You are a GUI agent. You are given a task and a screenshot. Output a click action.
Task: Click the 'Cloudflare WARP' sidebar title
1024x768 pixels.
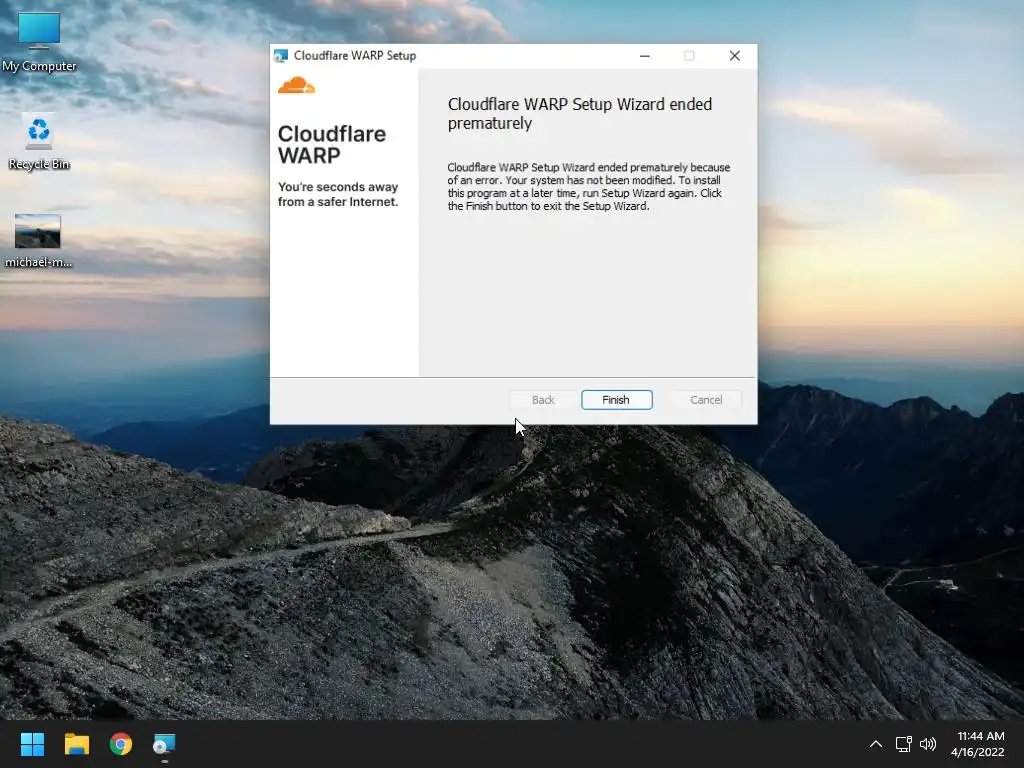tap(332, 144)
